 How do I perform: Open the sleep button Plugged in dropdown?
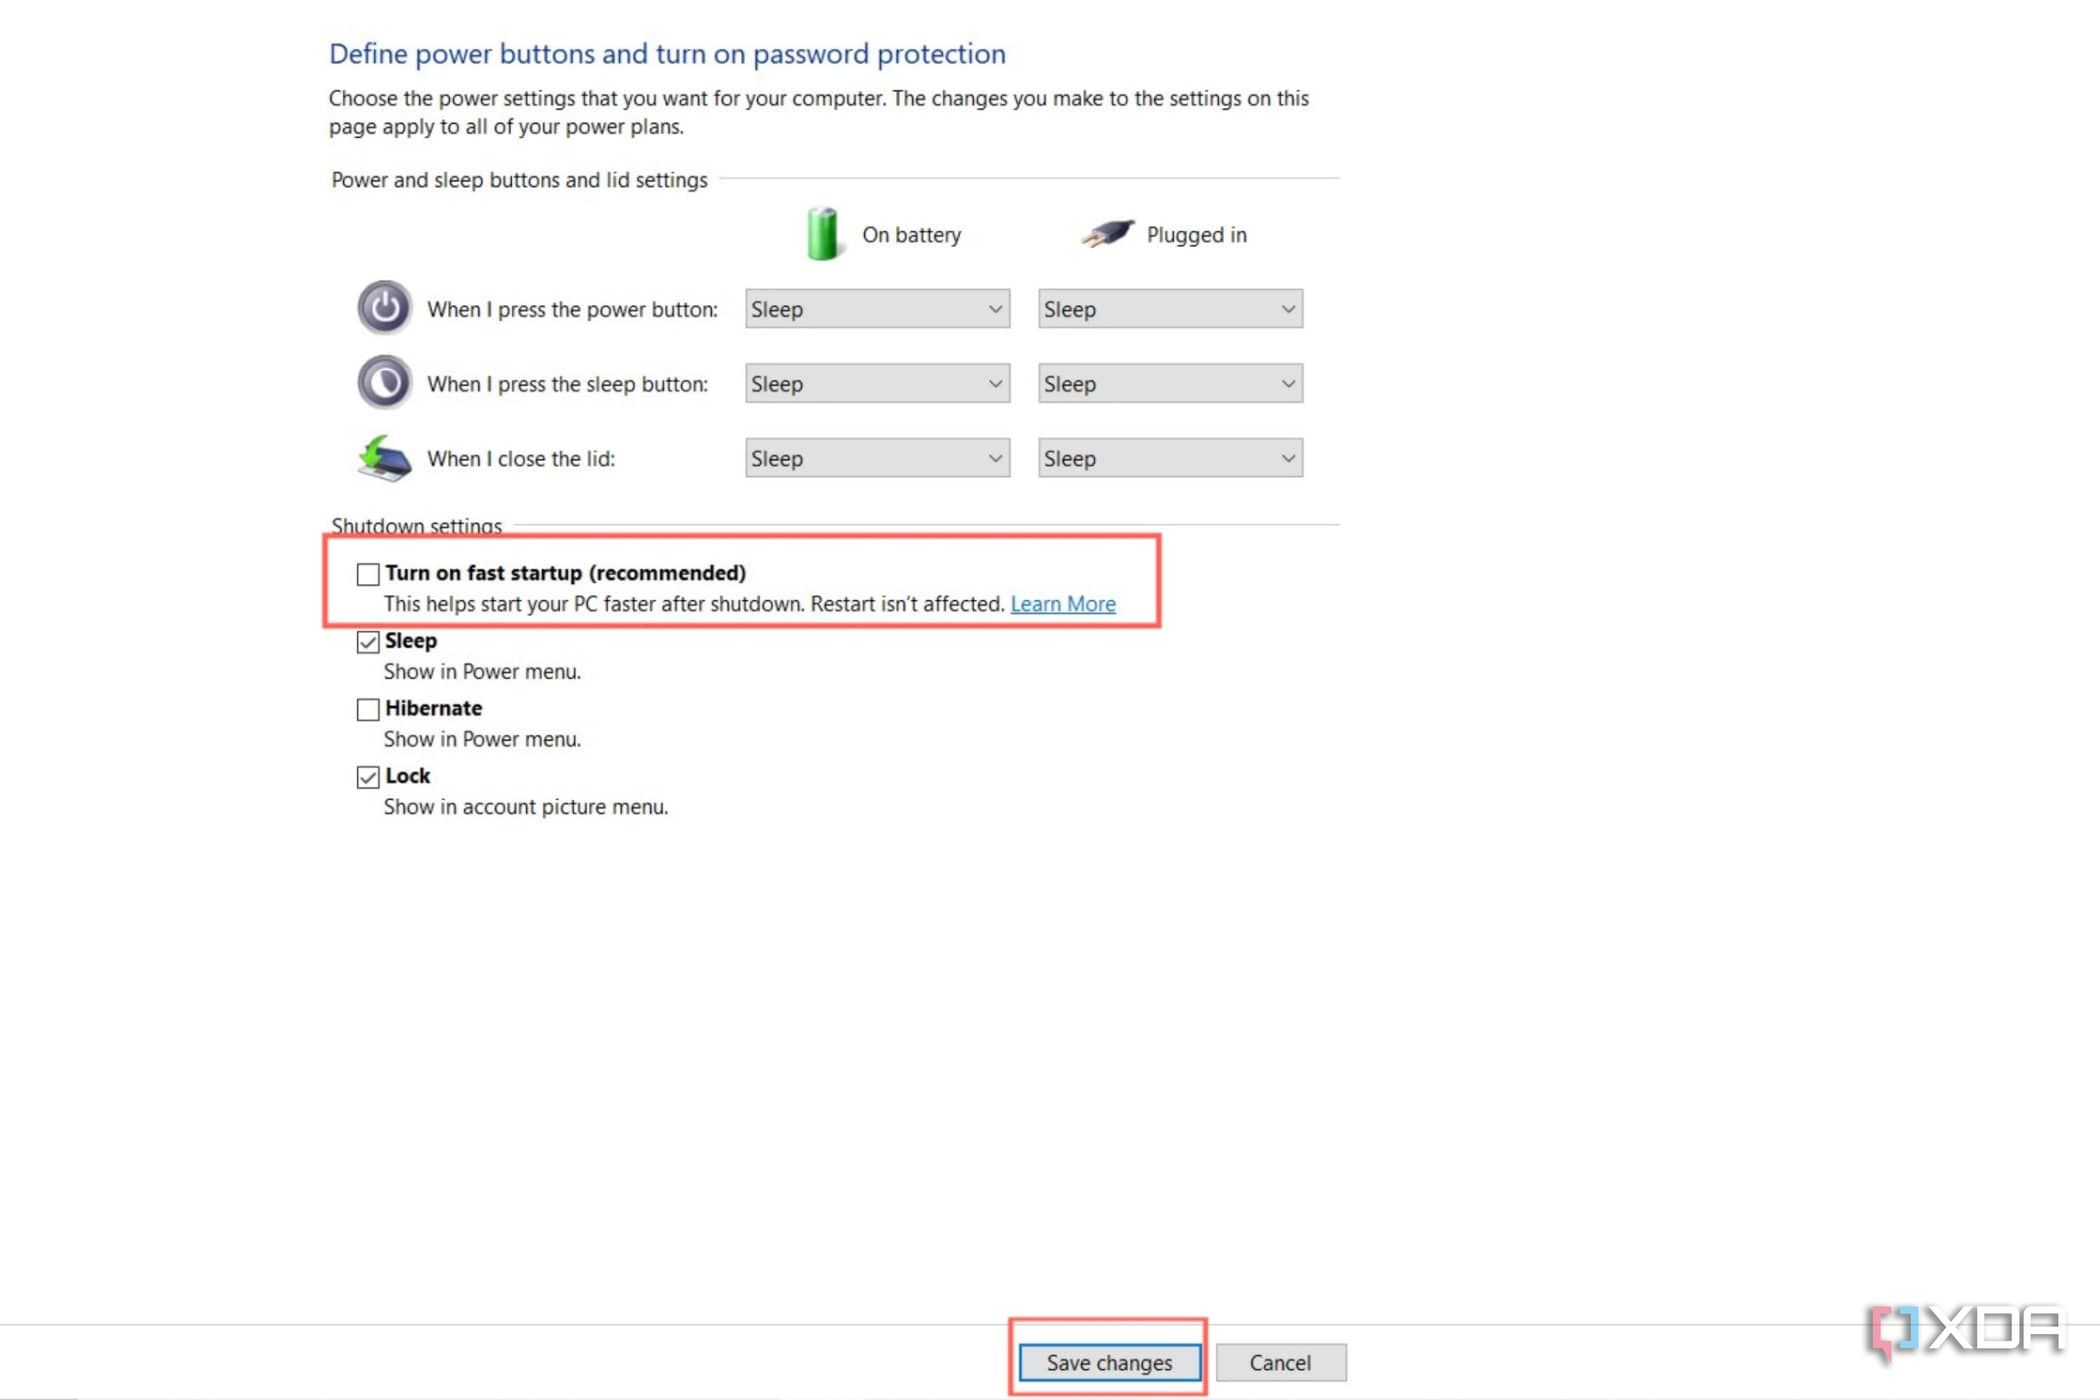tap(1170, 382)
